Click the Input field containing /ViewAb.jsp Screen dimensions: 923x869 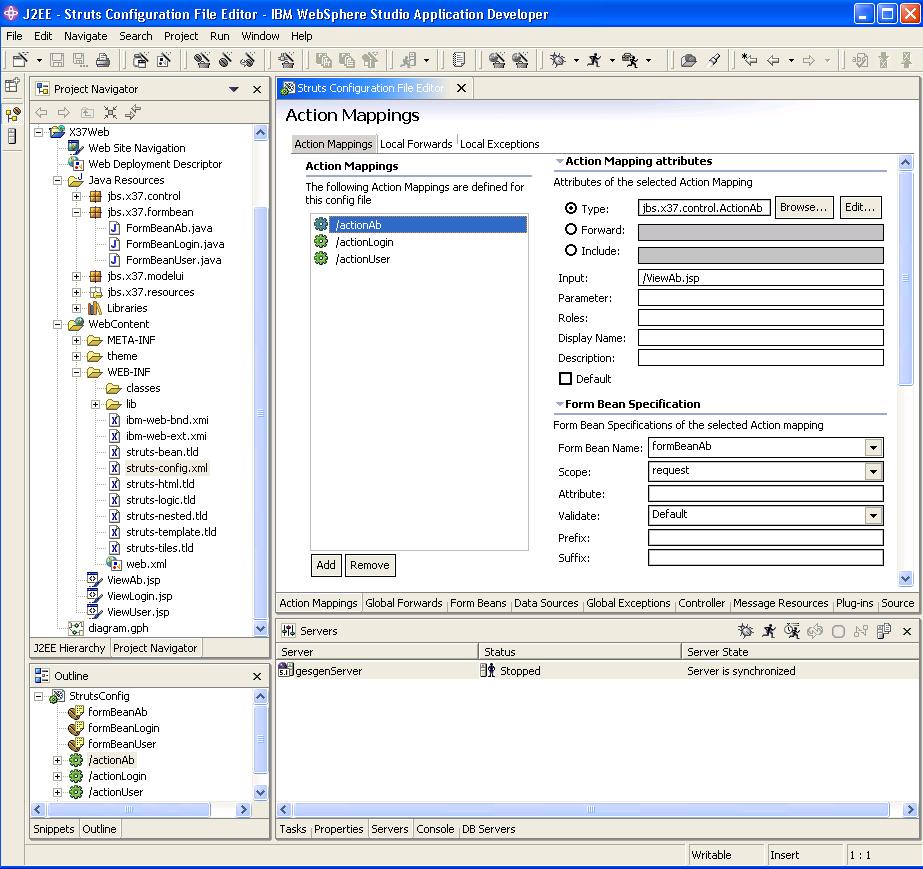[761, 278]
